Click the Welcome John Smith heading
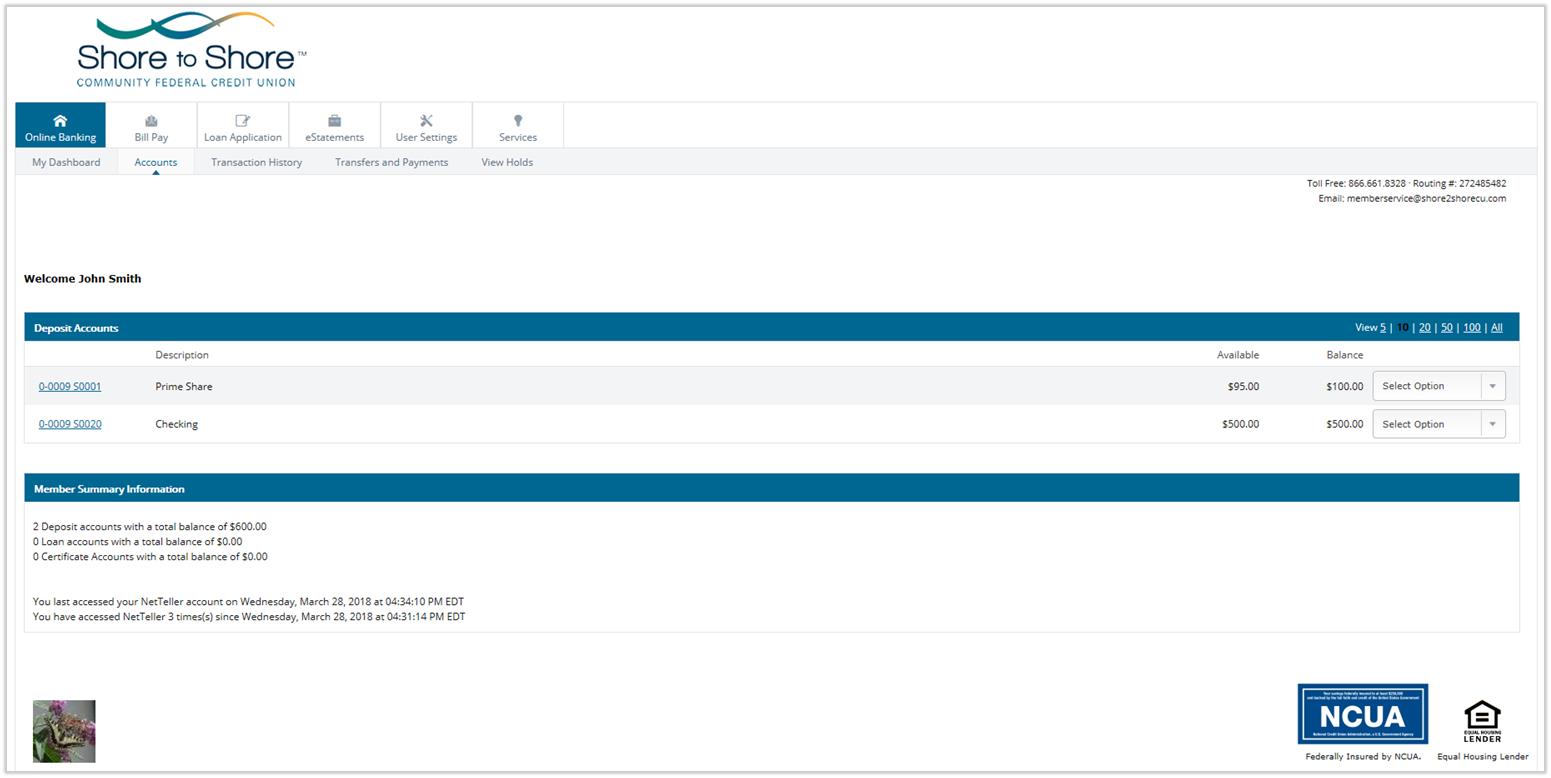This screenshot has height=778, width=1551. click(83, 279)
